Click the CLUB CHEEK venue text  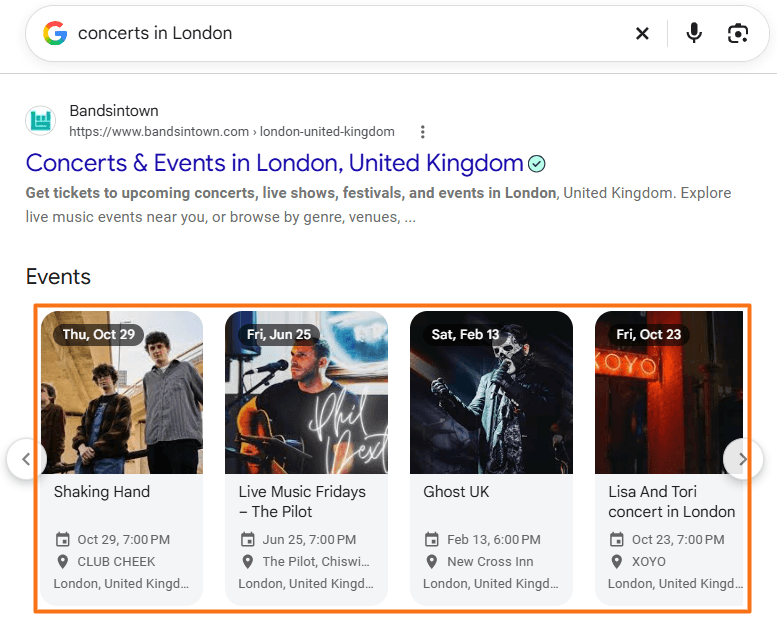[x=116, y=561]
